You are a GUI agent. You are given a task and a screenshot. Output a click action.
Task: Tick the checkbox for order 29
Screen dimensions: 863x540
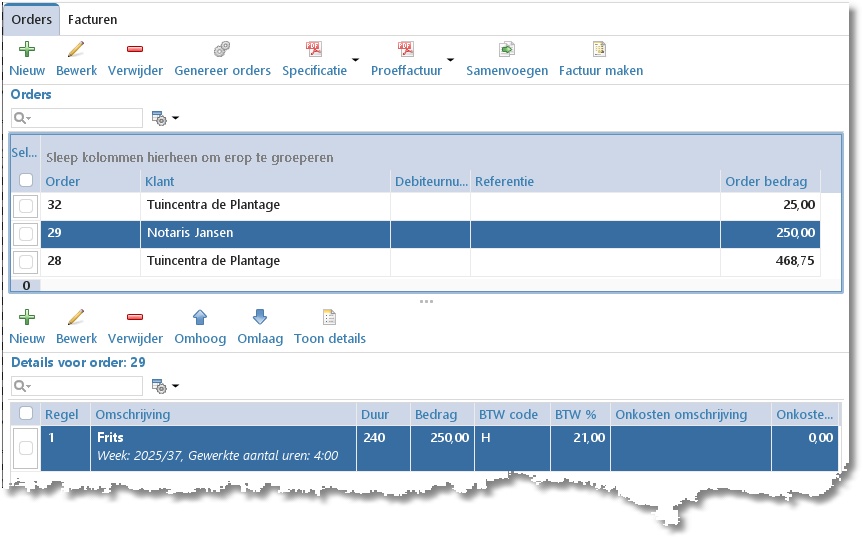point(26,234)
